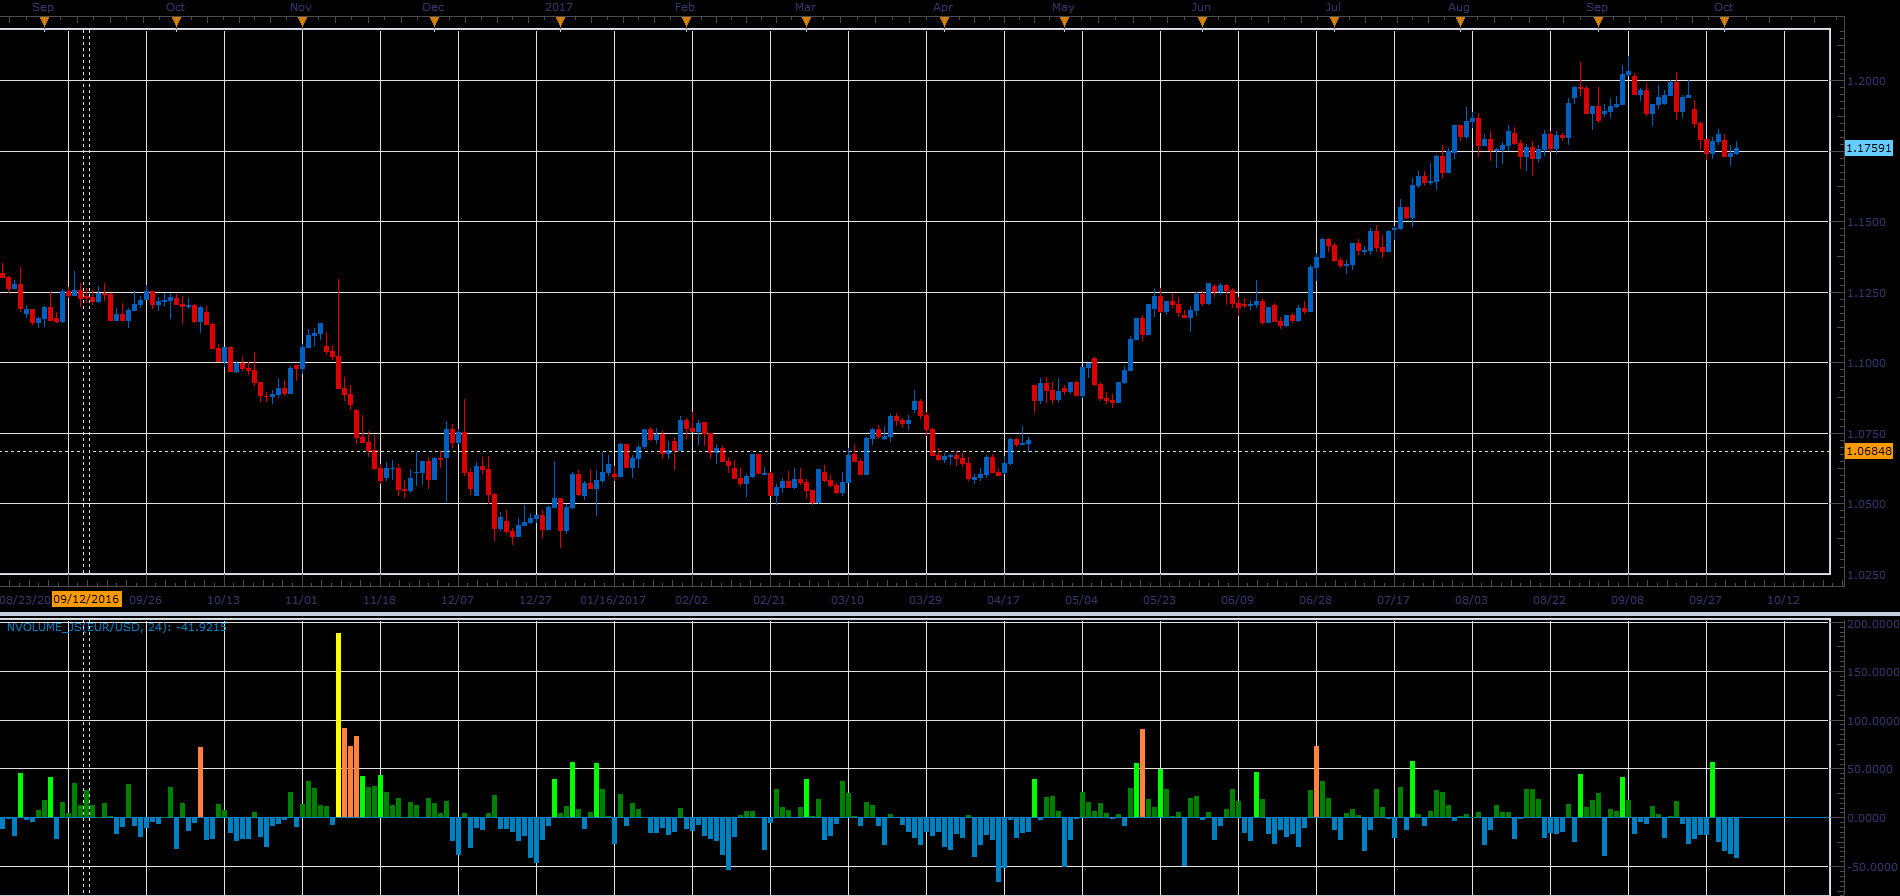Click the 12/07 date label
Image resolution: width=1900 pixels, height=896 pixels.
point(457,600)
